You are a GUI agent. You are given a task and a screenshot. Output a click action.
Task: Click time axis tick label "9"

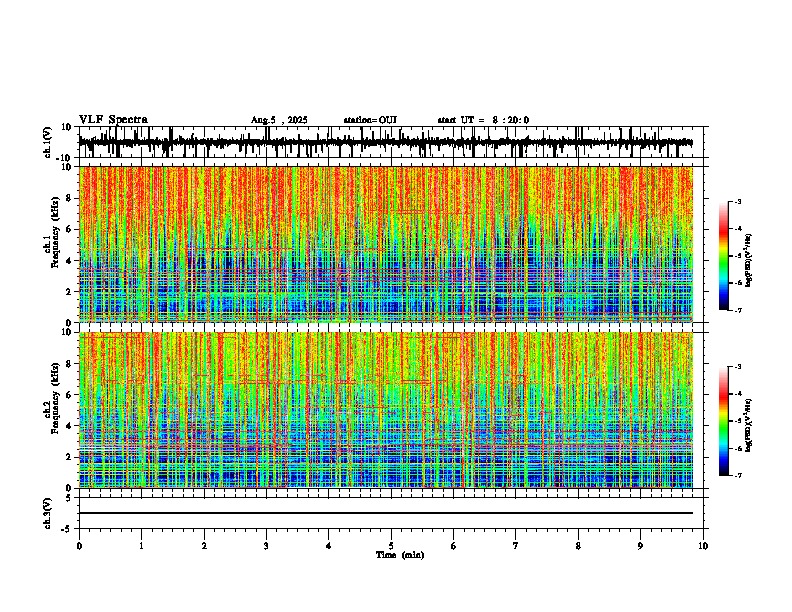click(640, 545)
